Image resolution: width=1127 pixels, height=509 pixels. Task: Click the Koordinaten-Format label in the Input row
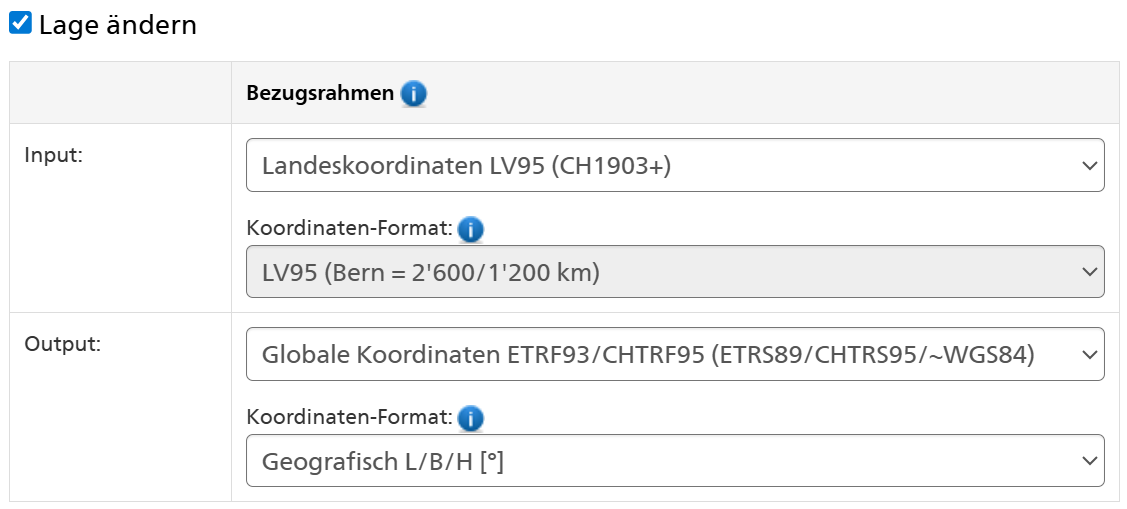coord(349,229)
